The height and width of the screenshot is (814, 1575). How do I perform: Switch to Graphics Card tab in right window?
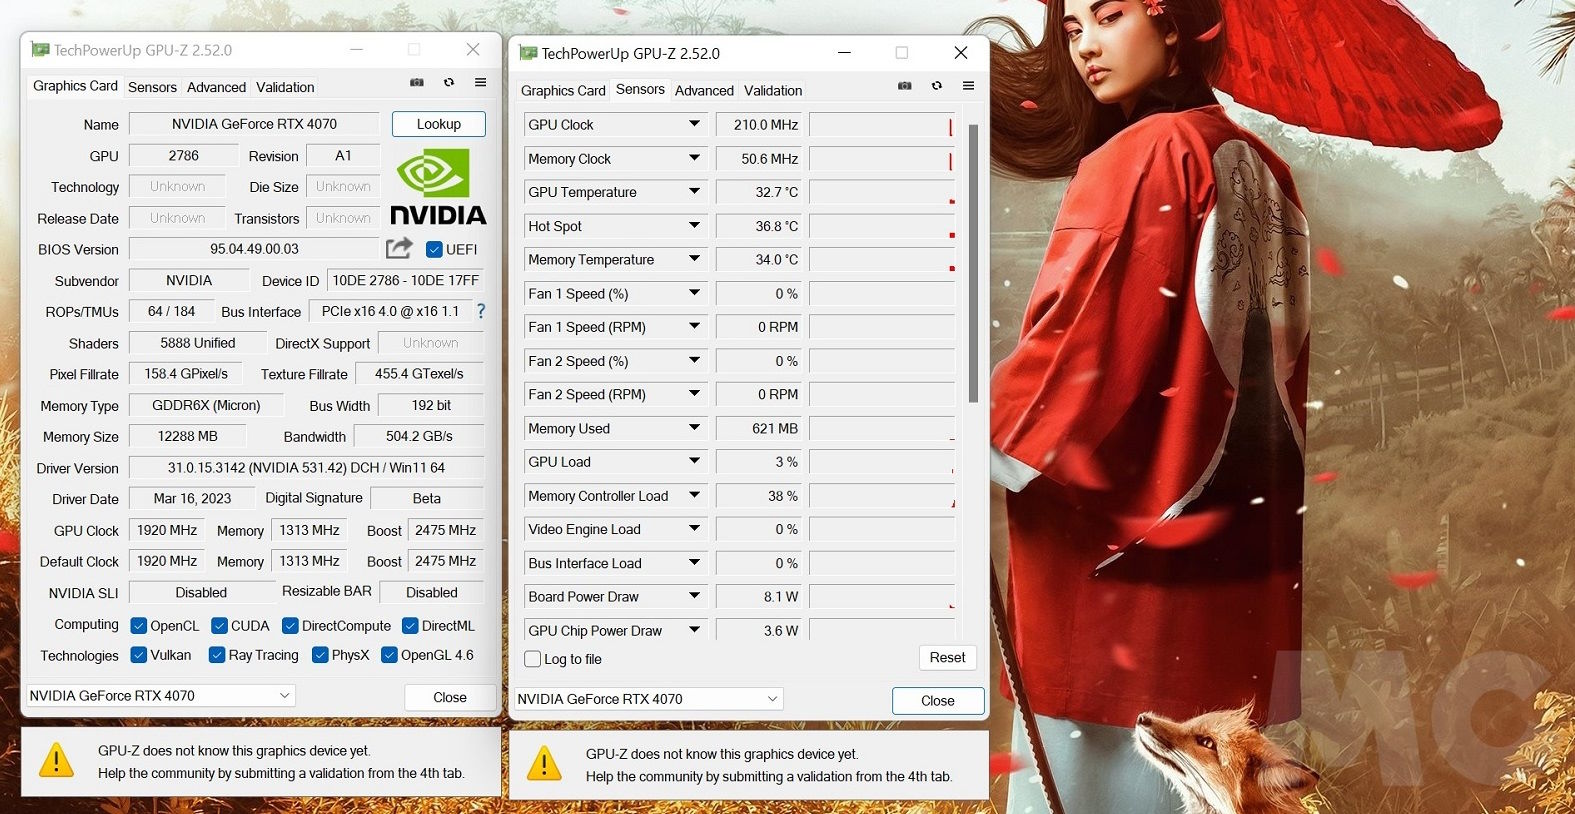click(563, 90)
